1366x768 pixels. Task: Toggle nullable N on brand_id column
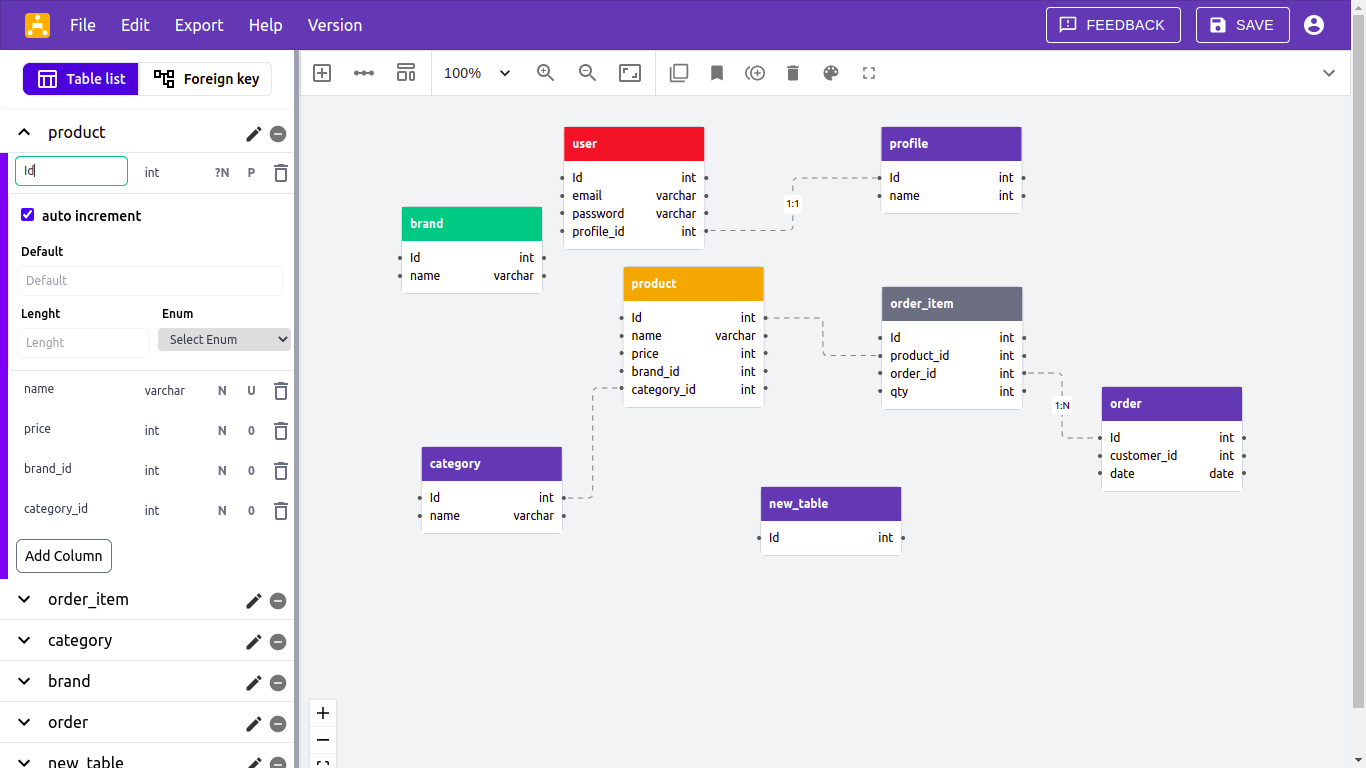point(222,471)
